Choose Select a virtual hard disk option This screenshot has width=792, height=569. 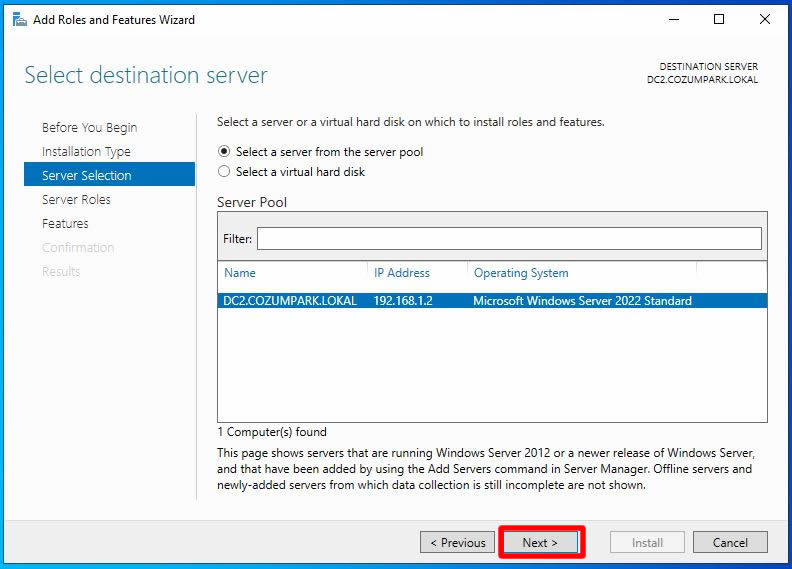pyautogui.click(x=224, y=172)
